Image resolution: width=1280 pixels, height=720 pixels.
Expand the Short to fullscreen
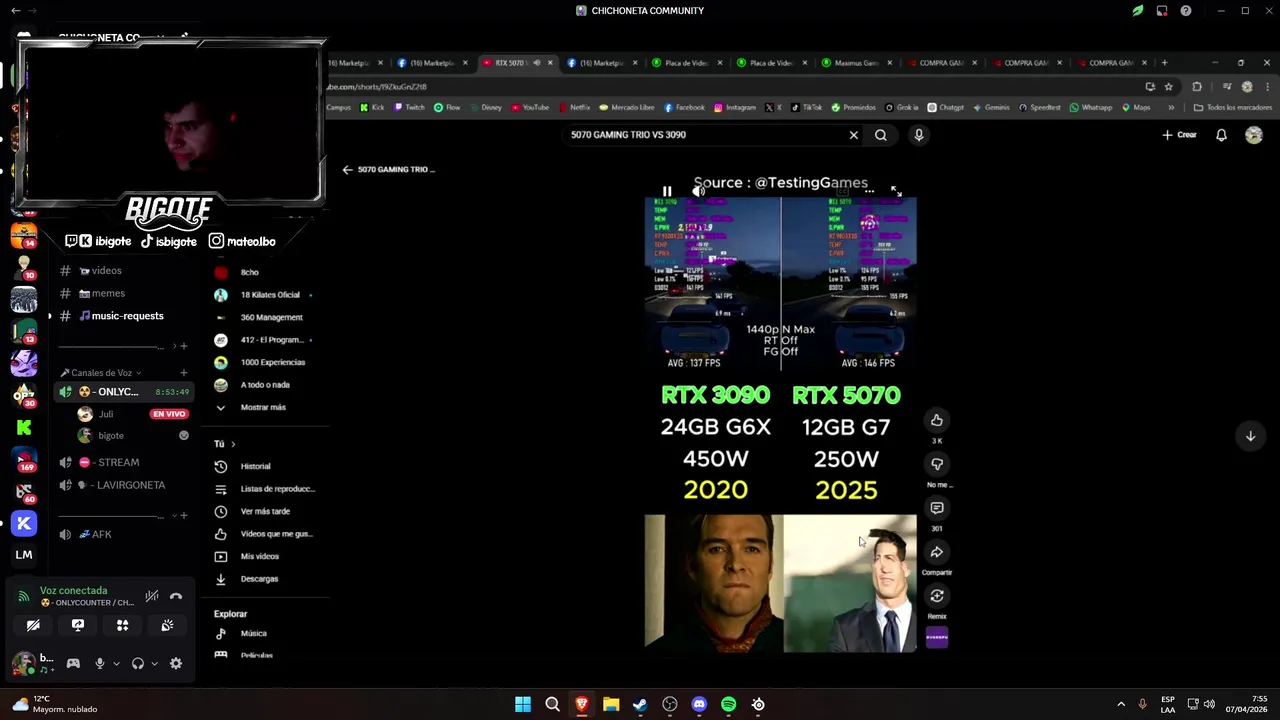[896, 191]
